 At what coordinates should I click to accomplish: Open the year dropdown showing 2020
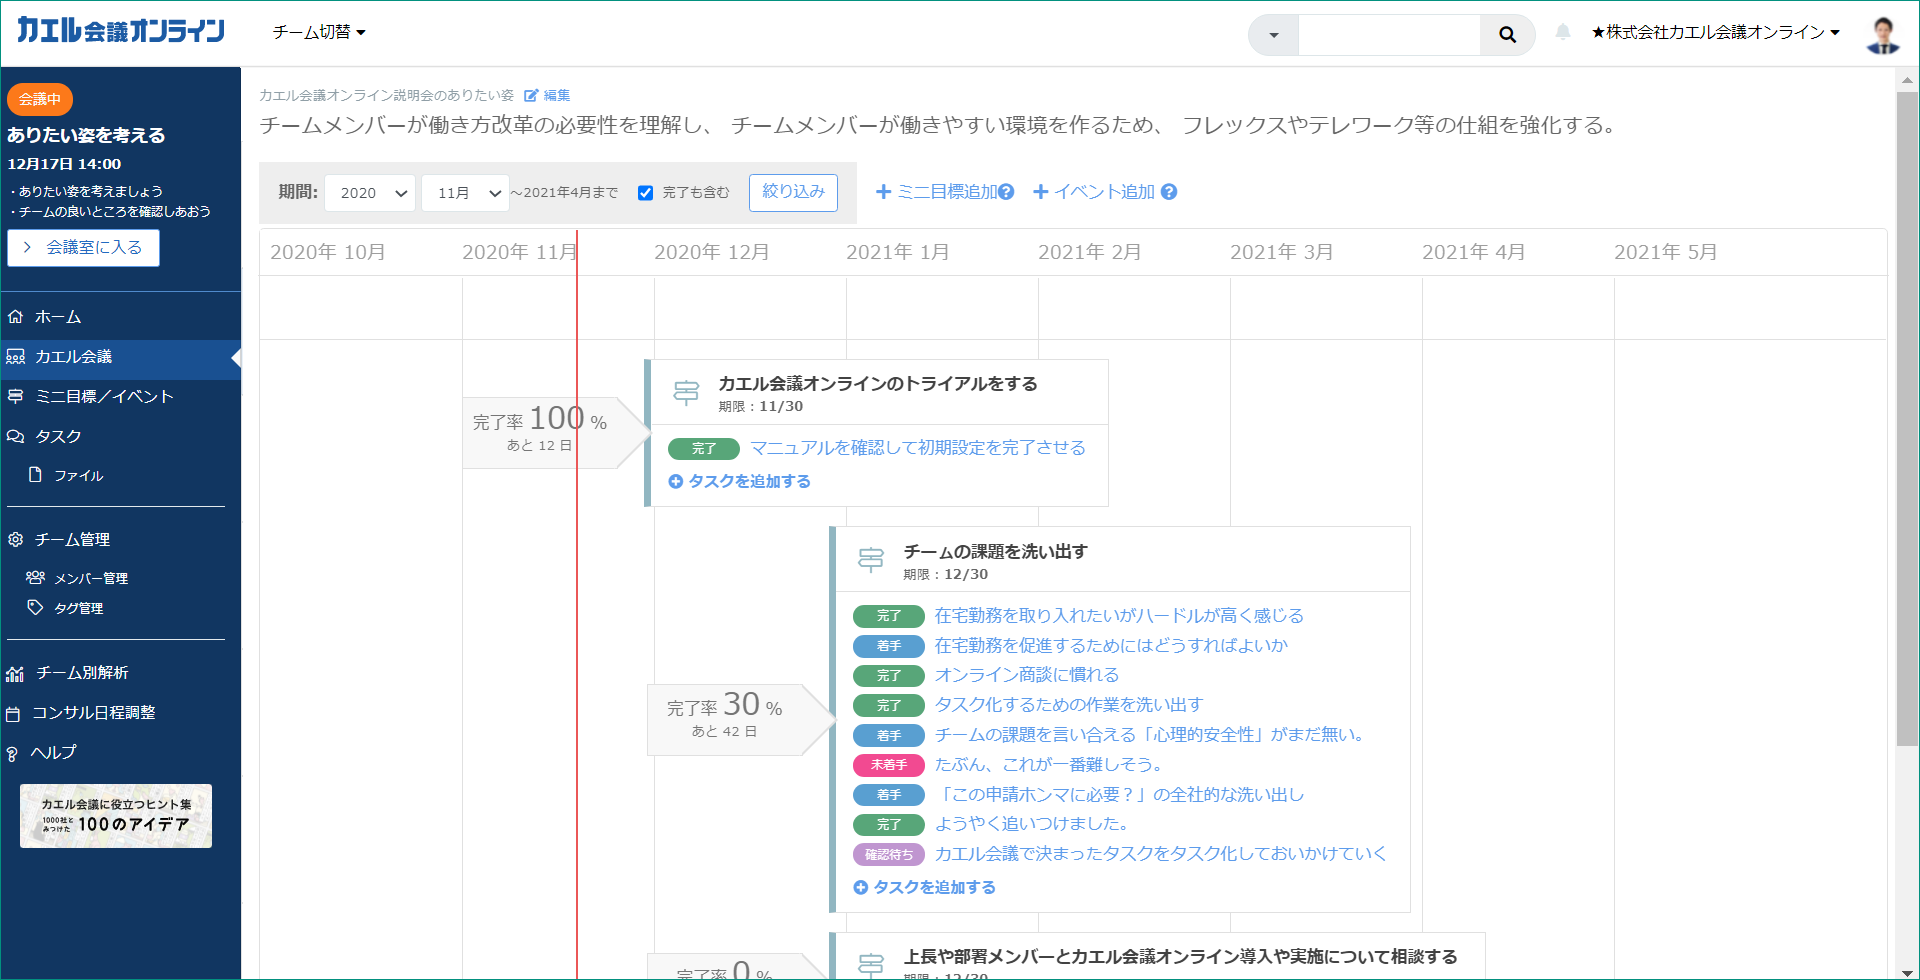[370, 193]
